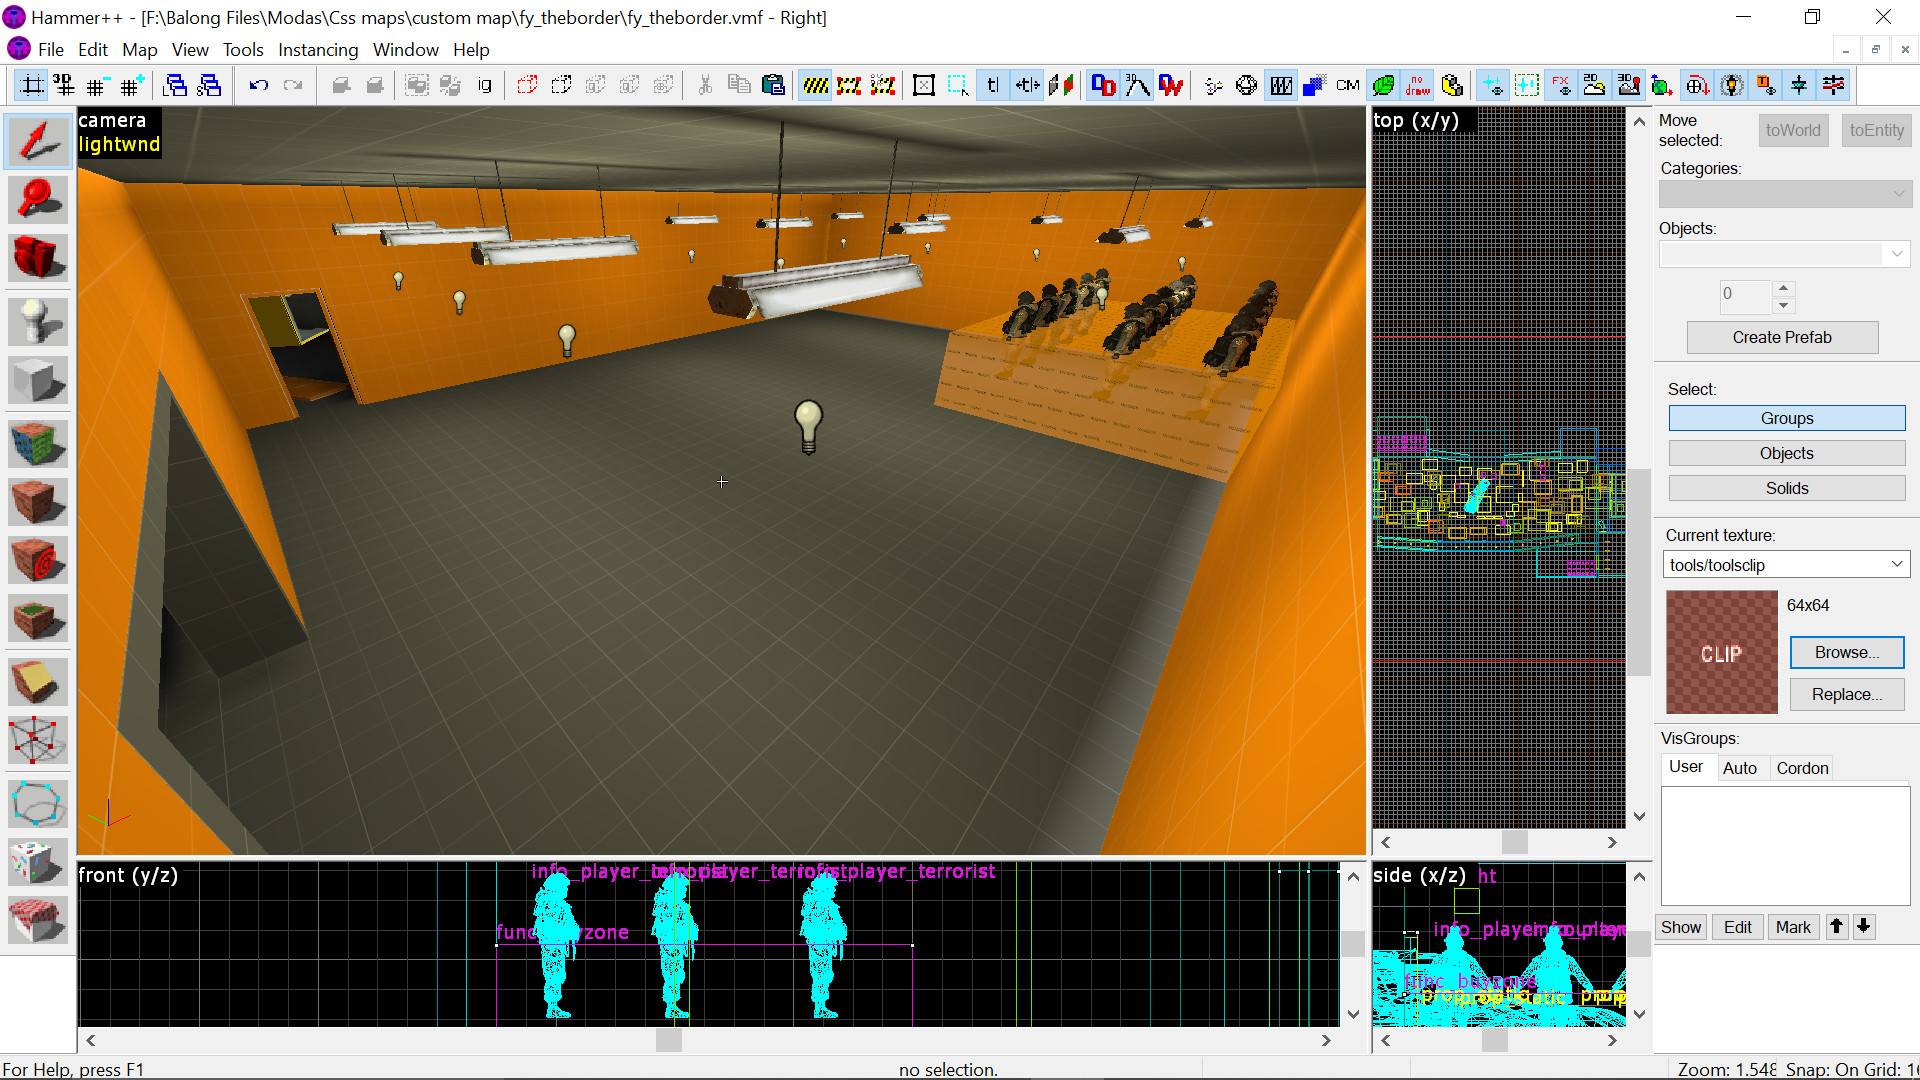Screen dimensions: 1920x1080
Task: Pick the Clipping tool icon
Action: click(37, 682)
